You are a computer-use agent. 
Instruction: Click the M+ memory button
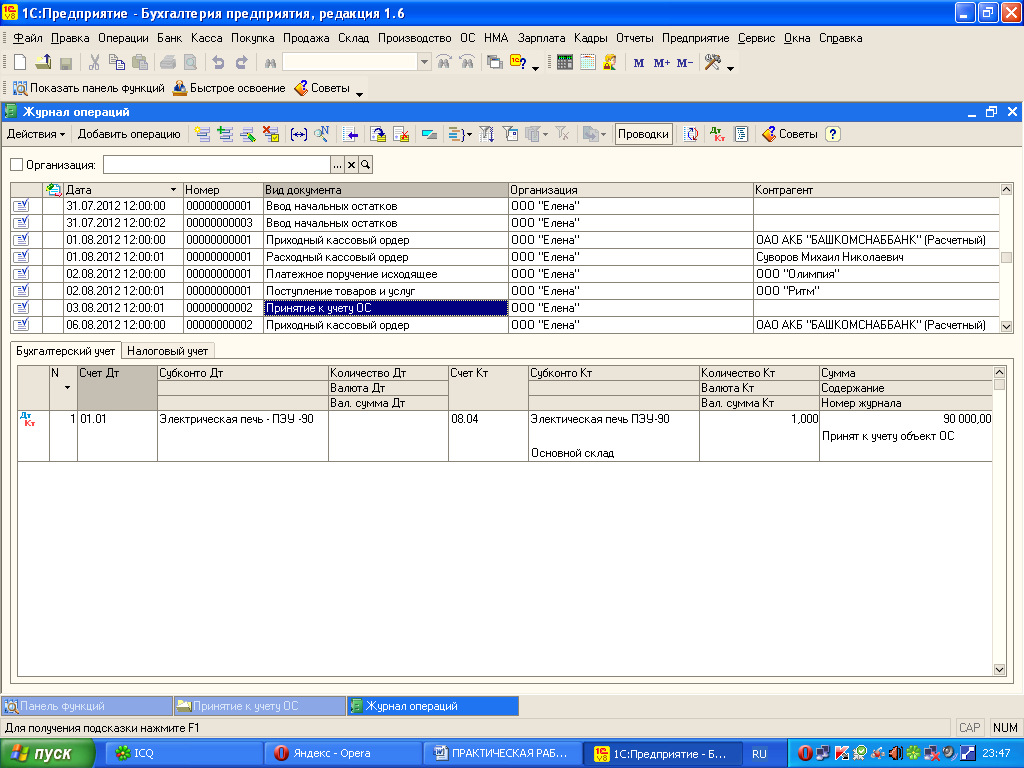662,63
